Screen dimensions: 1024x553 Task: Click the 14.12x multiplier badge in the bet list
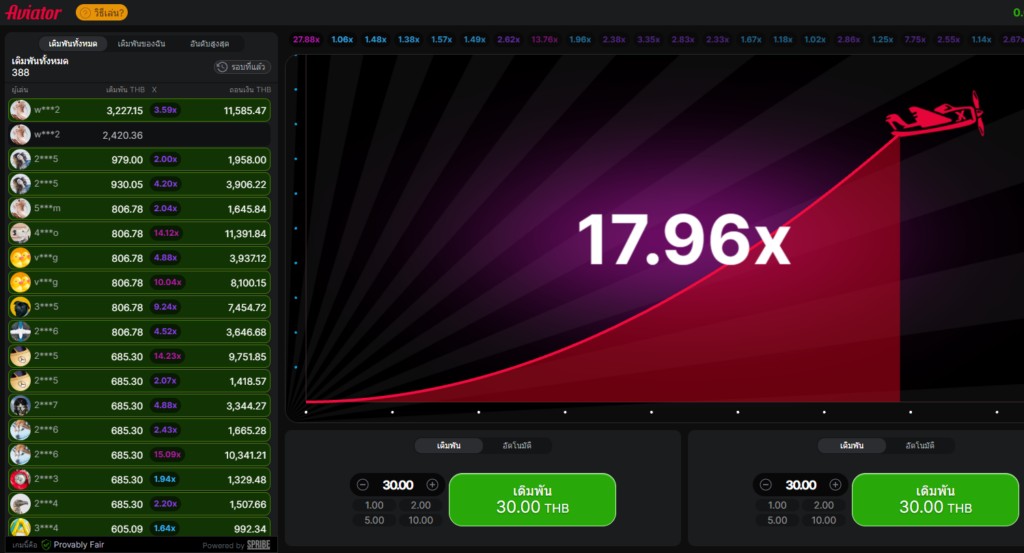(166, 233)
